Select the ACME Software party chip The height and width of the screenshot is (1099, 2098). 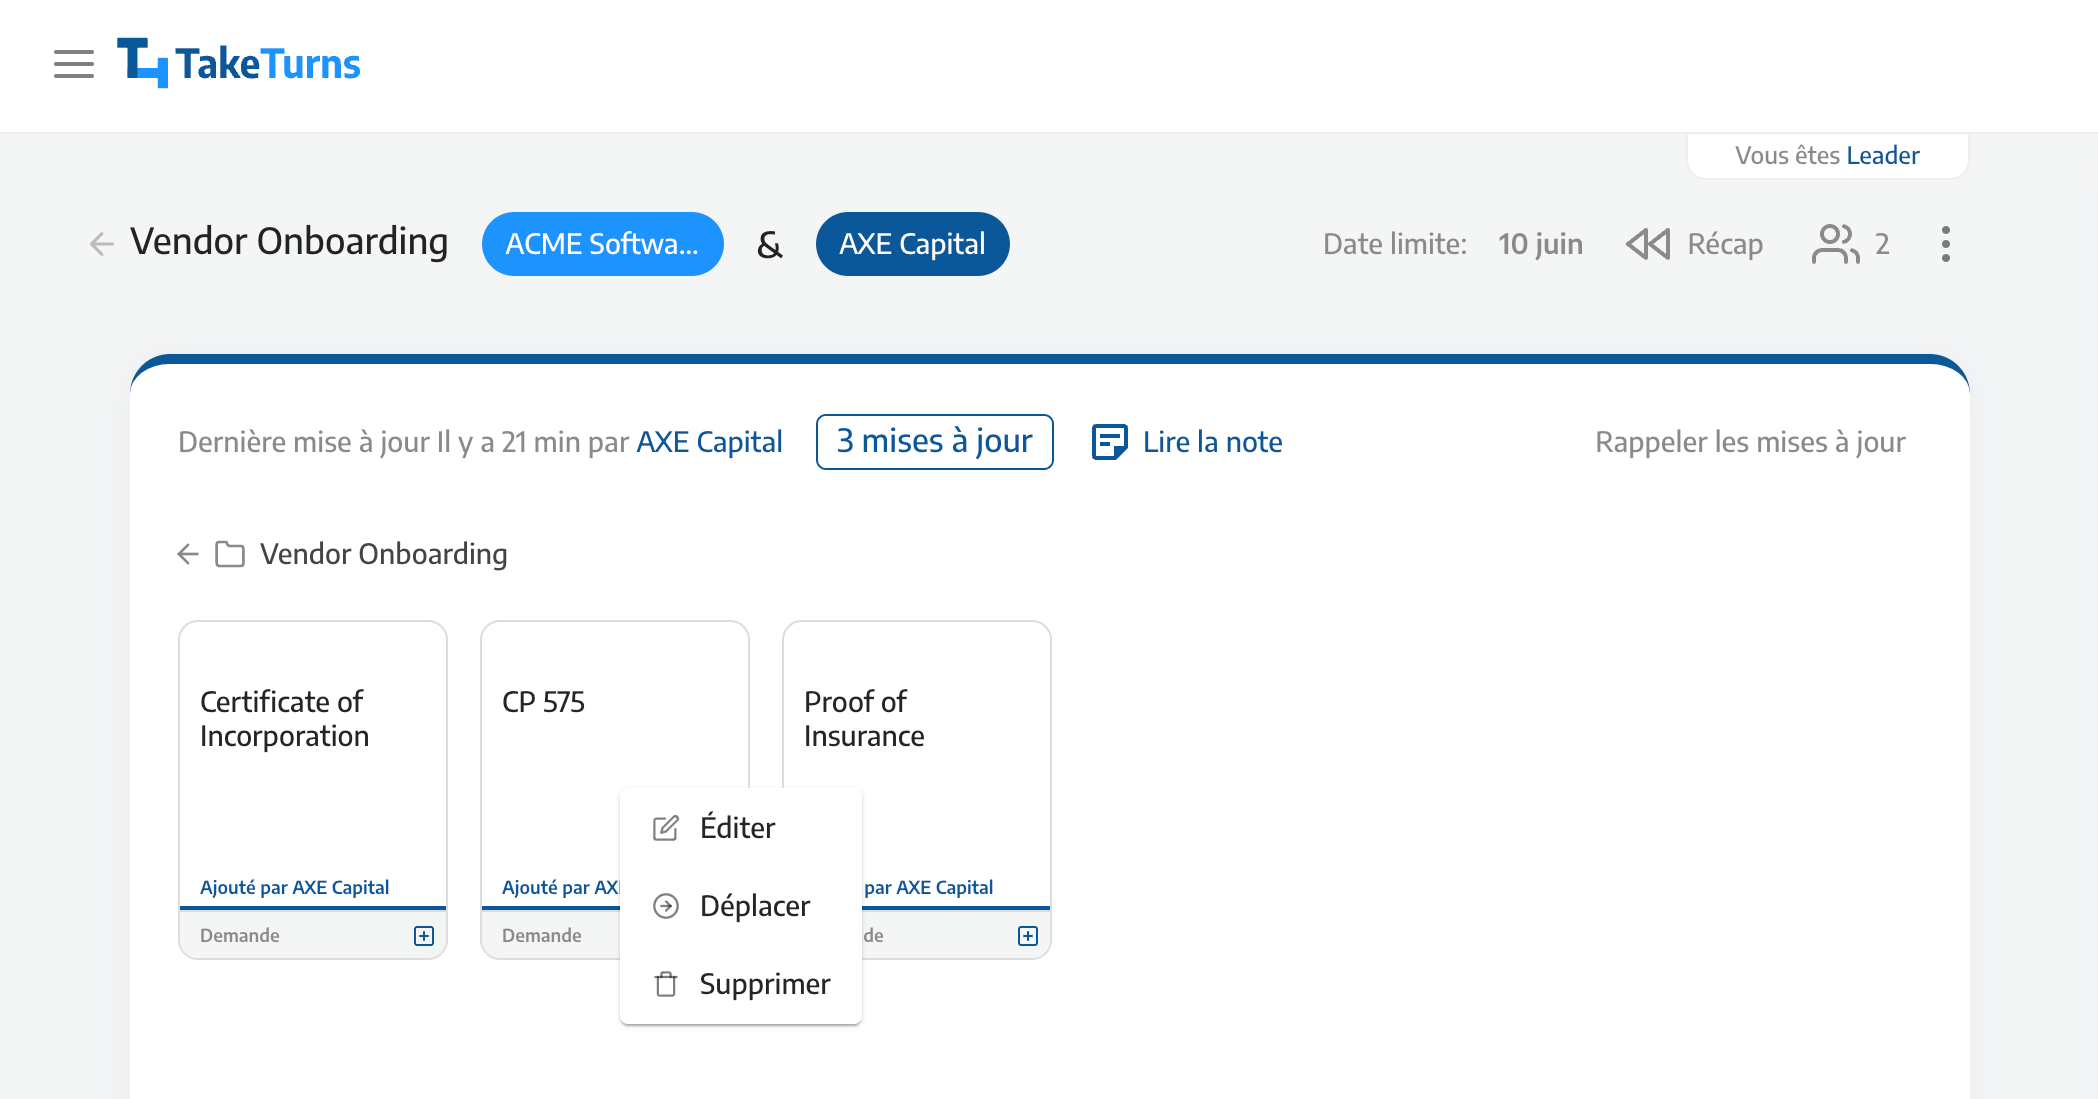coord(602,244)
